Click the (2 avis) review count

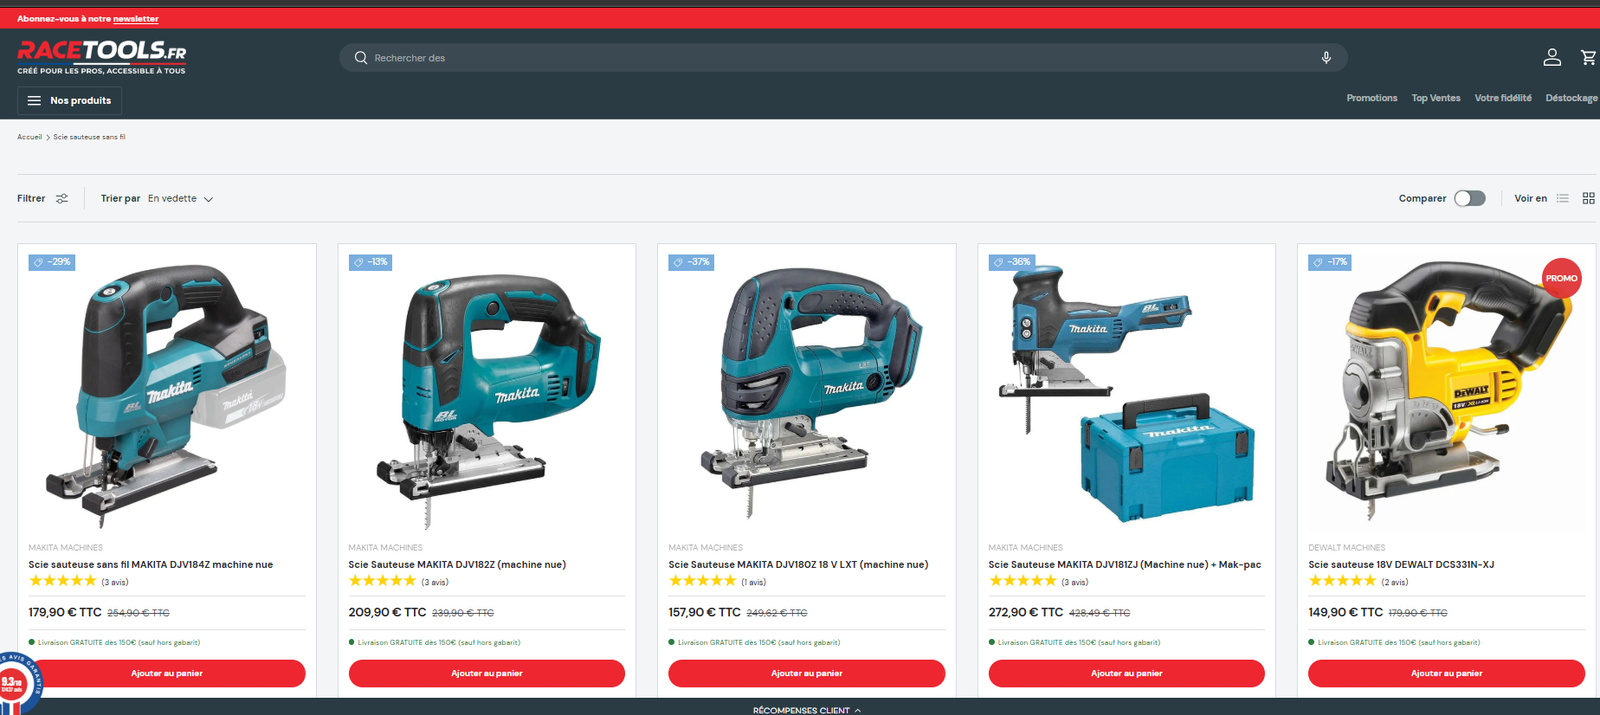pos(1394,582)
